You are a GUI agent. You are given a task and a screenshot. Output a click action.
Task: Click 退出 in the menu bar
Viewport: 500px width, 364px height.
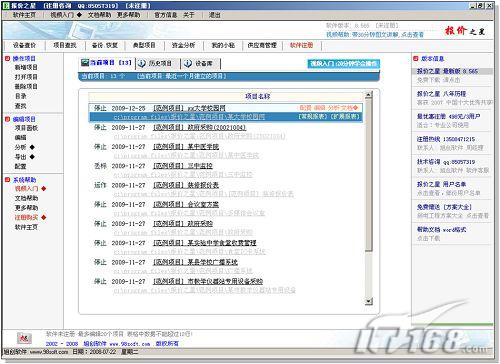tap(215, 15)
